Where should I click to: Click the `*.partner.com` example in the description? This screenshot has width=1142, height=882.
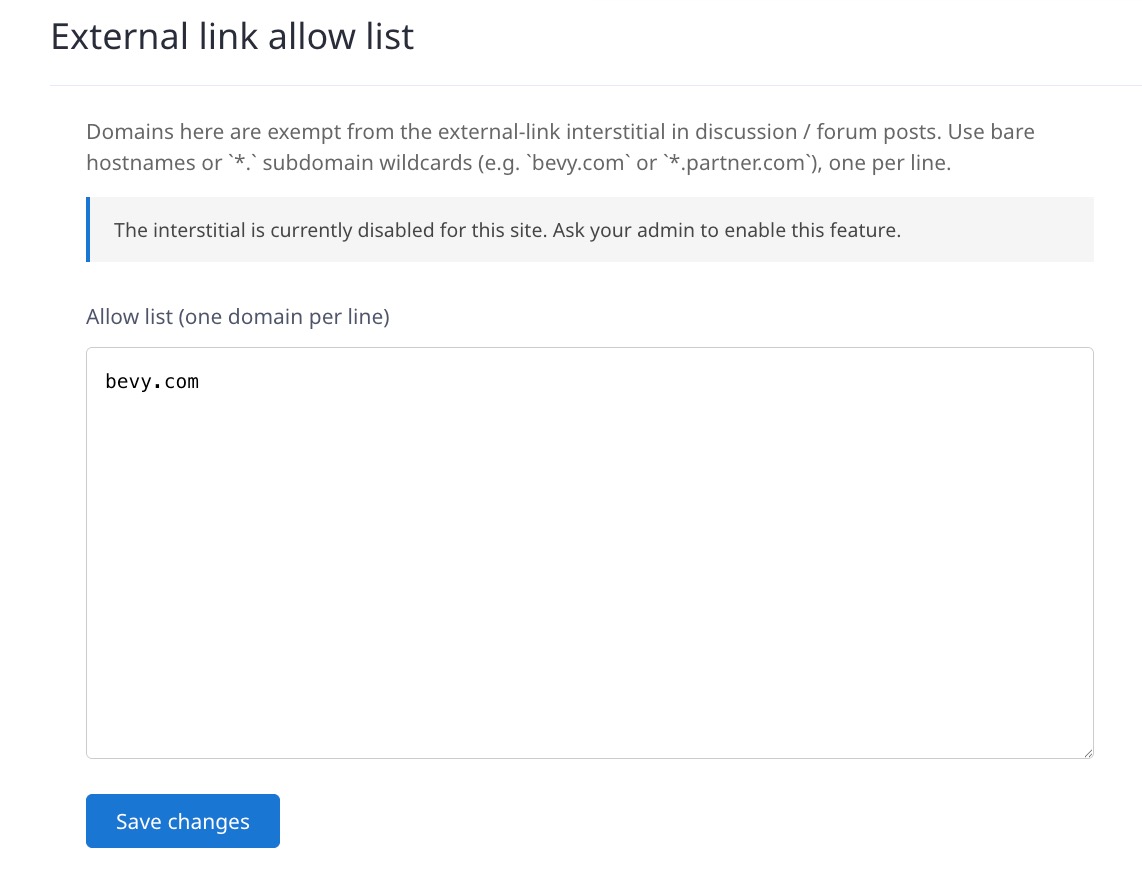[x=735, y=163]
